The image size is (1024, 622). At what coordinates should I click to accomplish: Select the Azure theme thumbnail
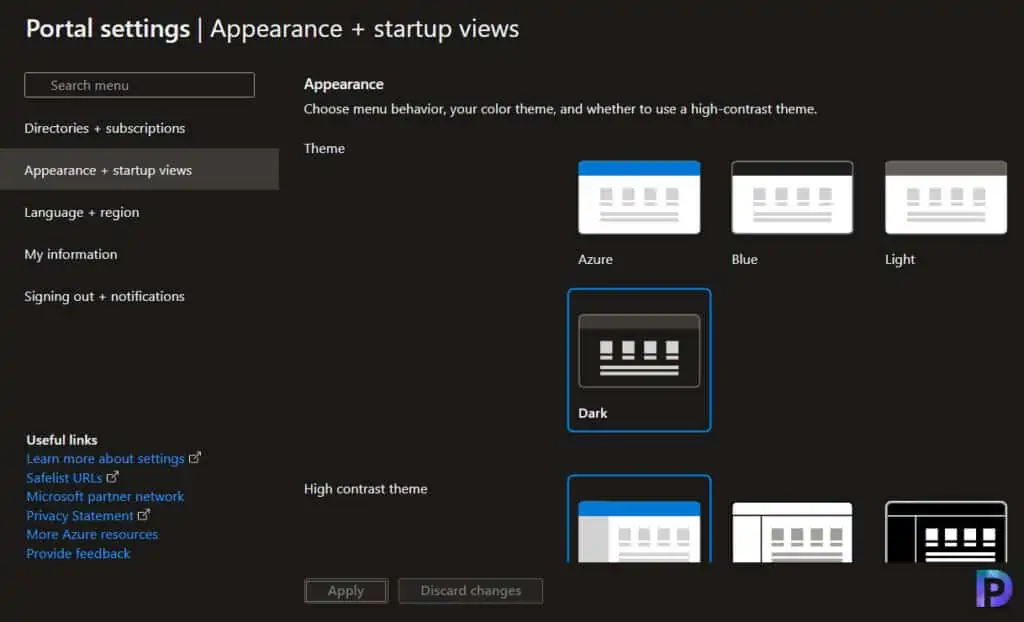pyautogui.click(x=639, y=197)
